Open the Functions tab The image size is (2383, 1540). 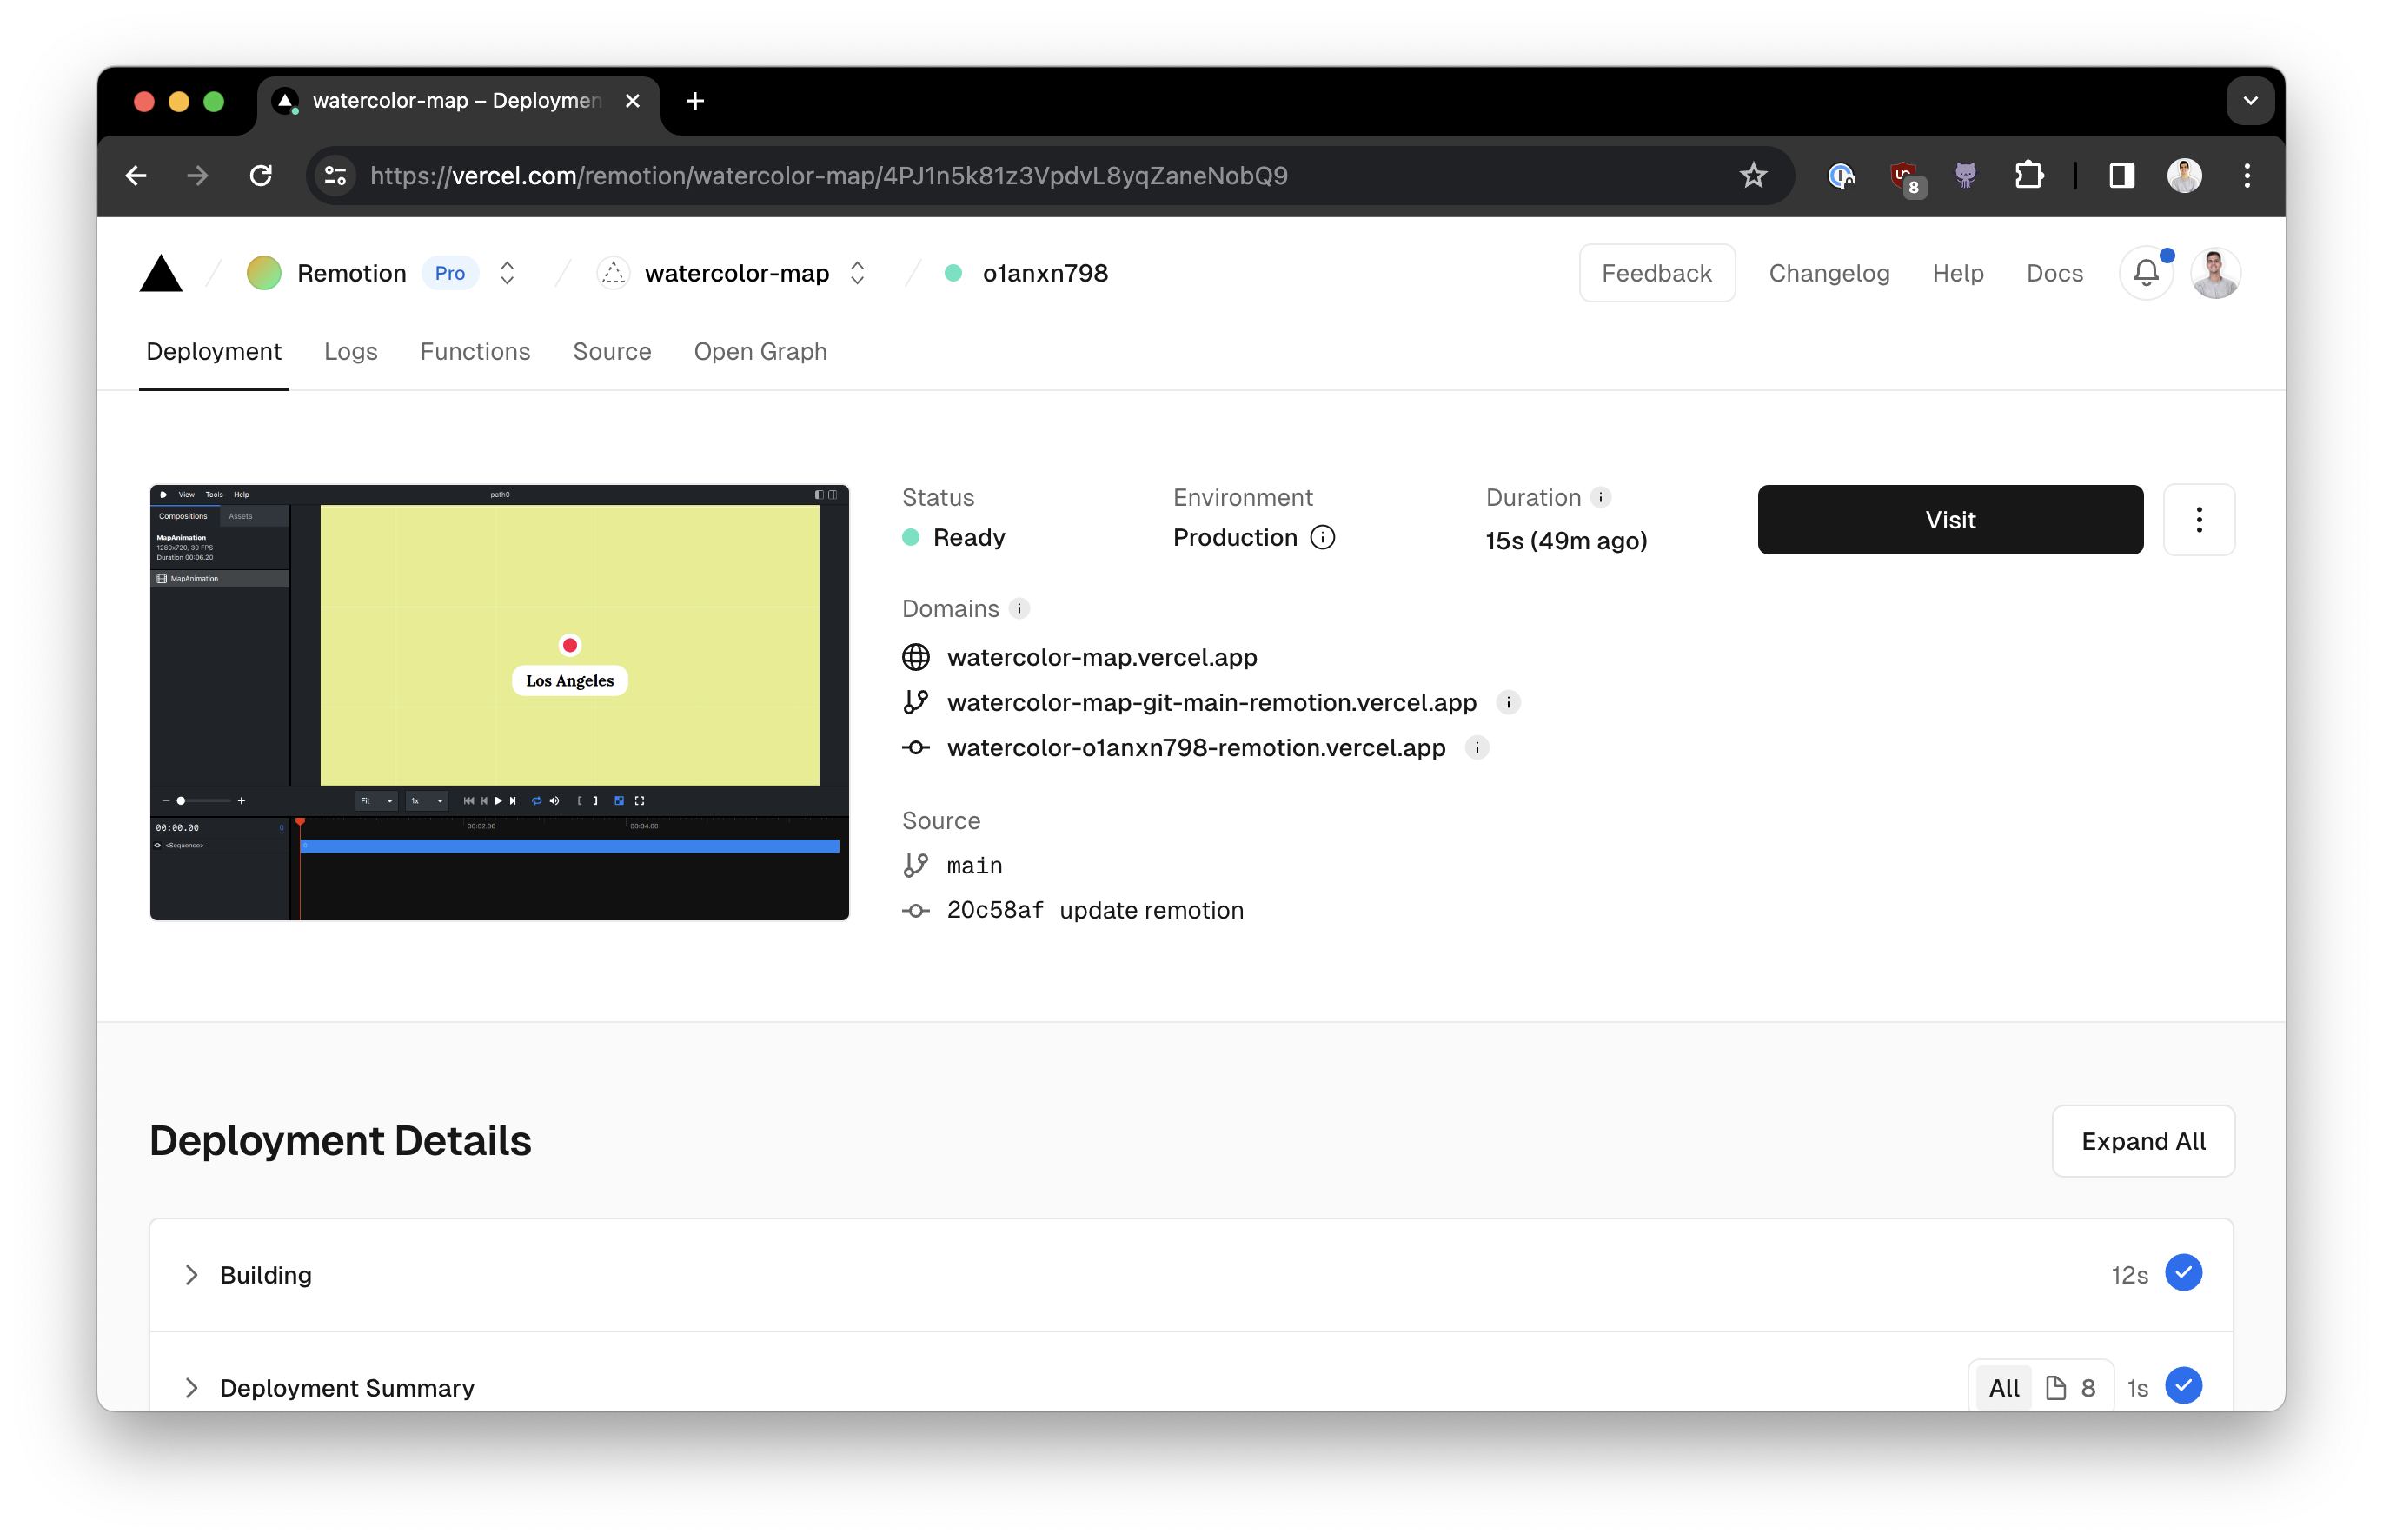(475, 352)
